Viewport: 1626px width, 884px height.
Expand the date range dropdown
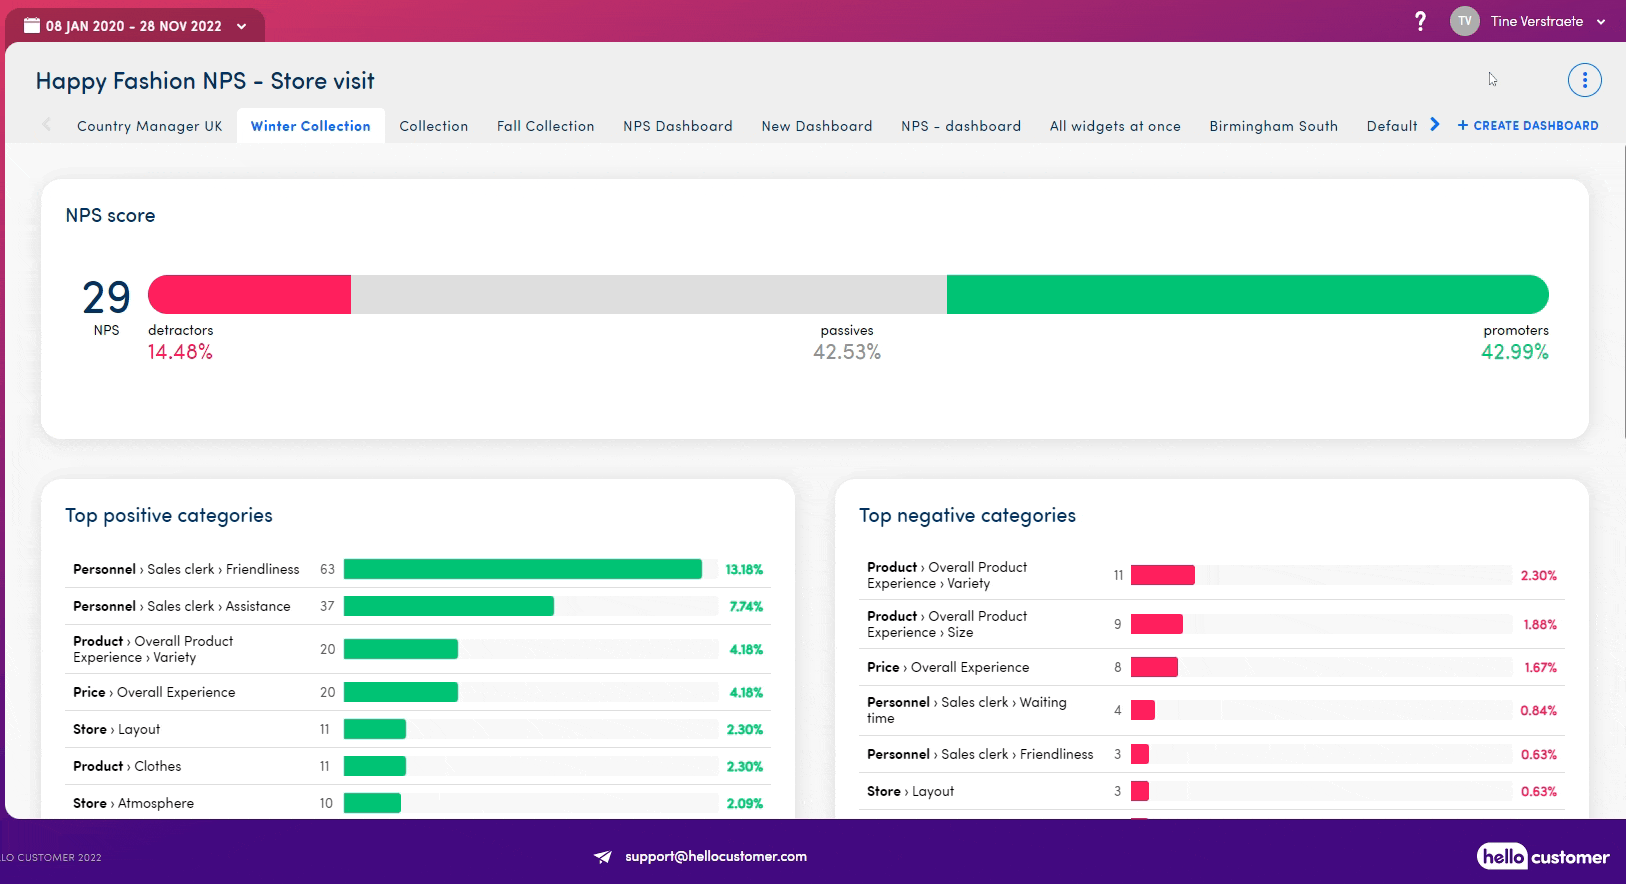click(x=242, y=27)
